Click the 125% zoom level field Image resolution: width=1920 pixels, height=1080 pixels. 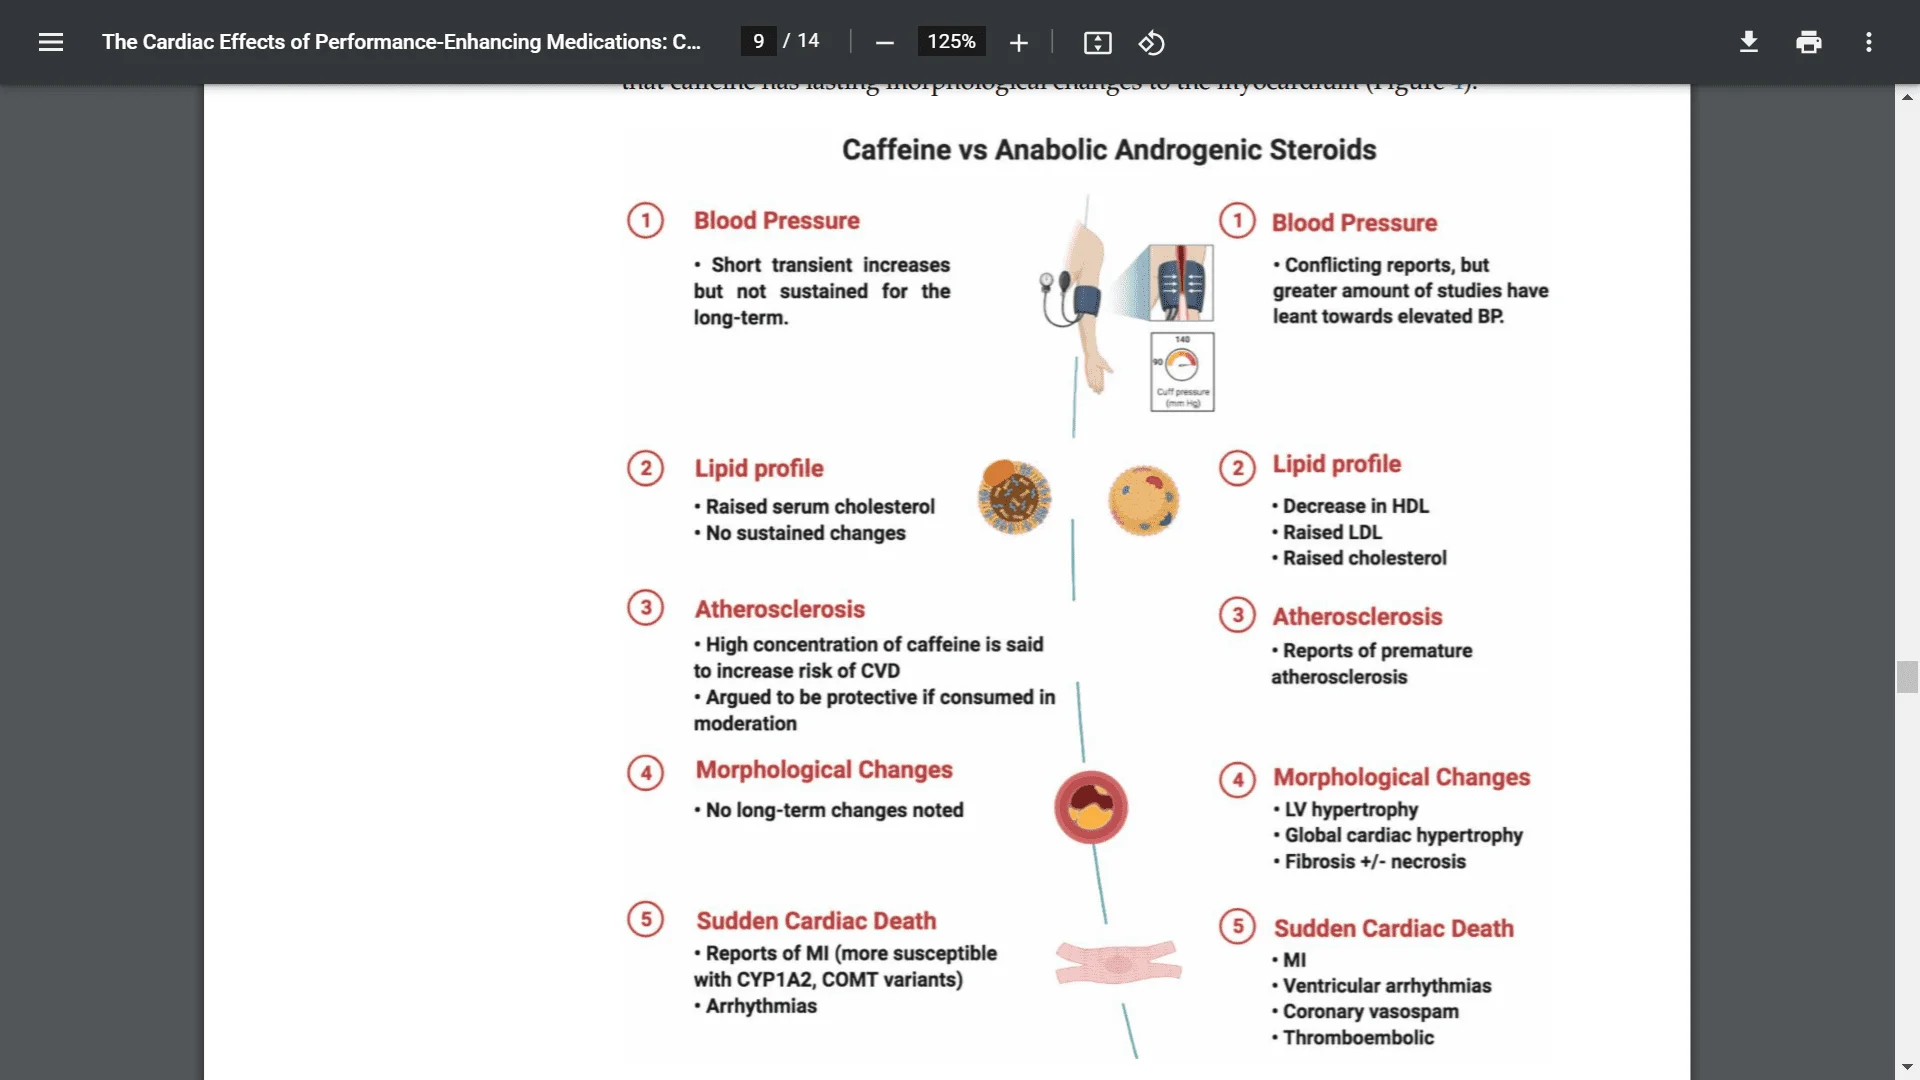951,41
